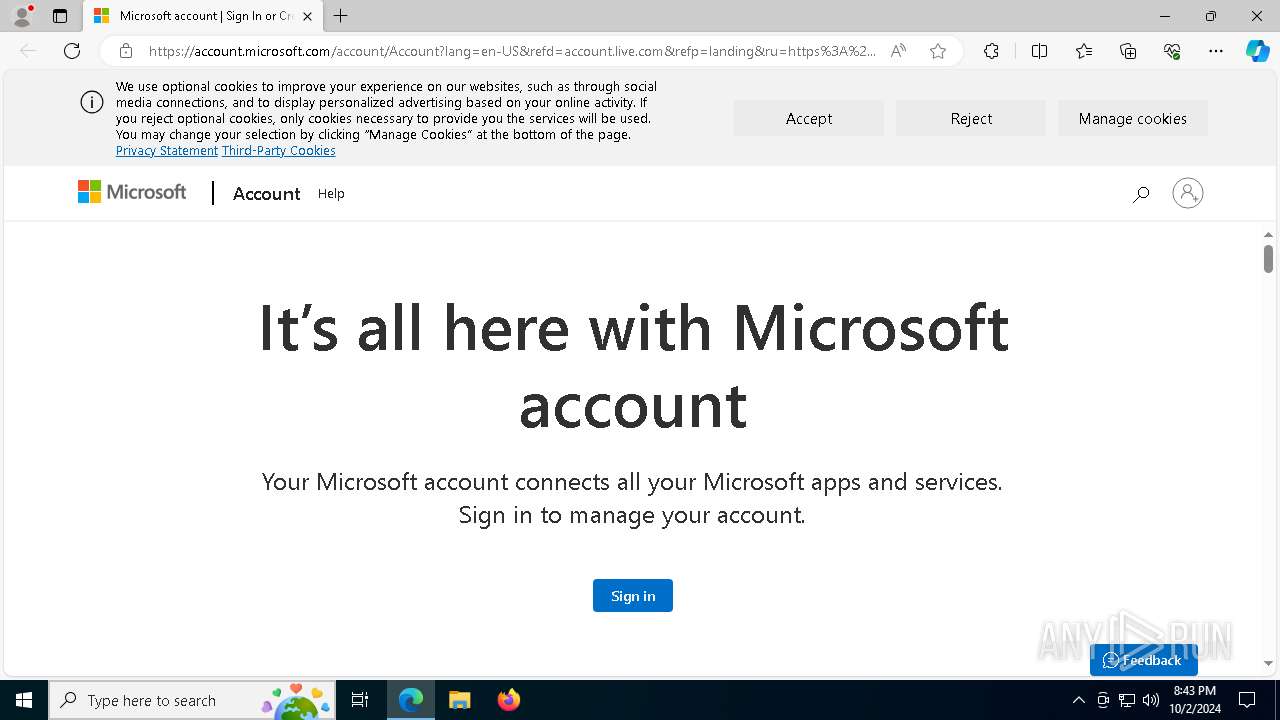The width and height of the screenshot is (1280, 720).
Task: Open the Feedback button
Action: click(x=1144, y=660)
